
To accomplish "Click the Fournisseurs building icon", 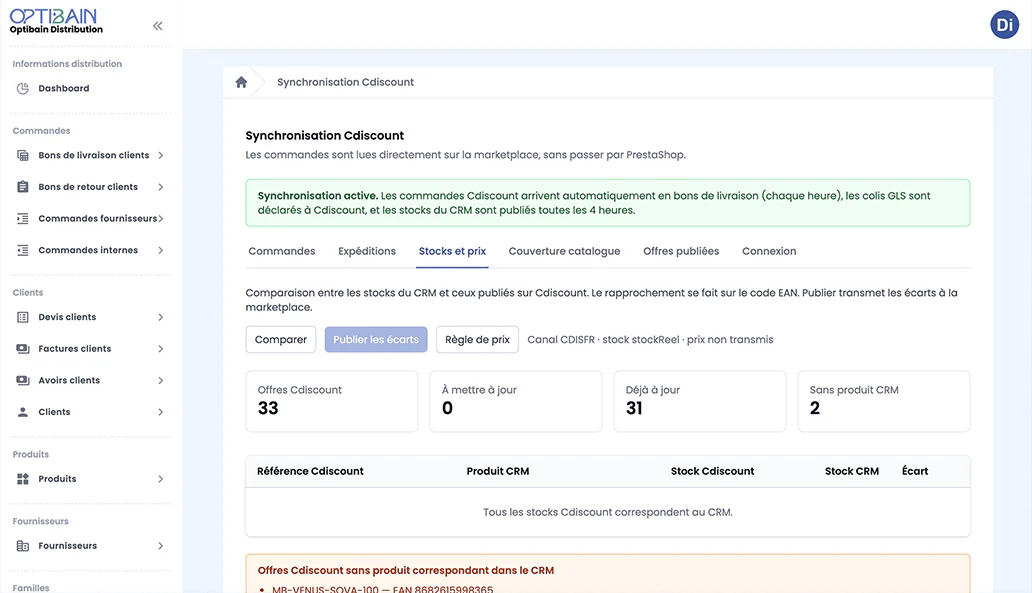I will 23,546.
